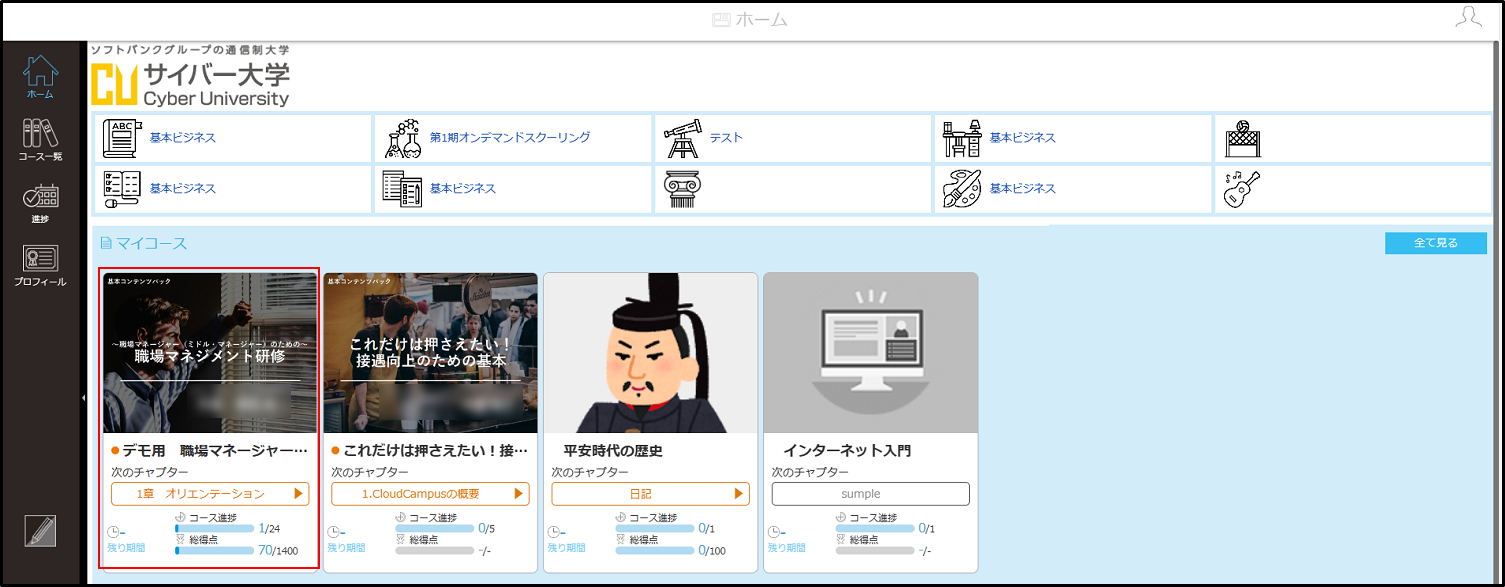Click the 0/5 コース進捗 progress bar

click(435, 528)
